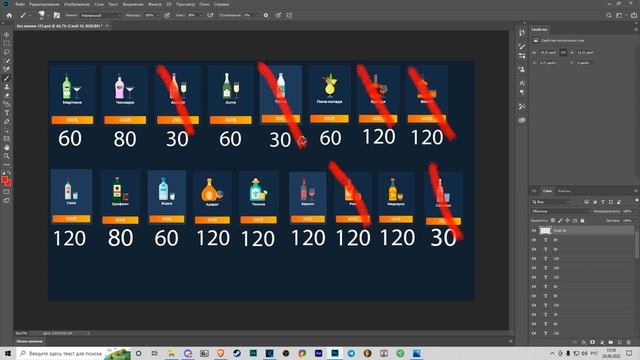Select the Rectangle shape tool

point(7,139)
